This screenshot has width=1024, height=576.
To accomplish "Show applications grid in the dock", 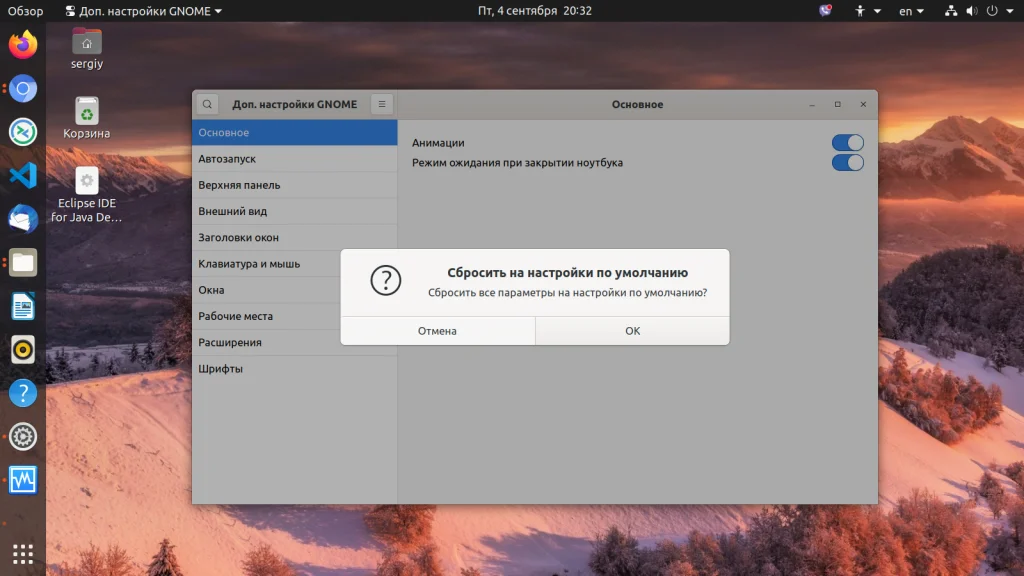I will point(23,554).
